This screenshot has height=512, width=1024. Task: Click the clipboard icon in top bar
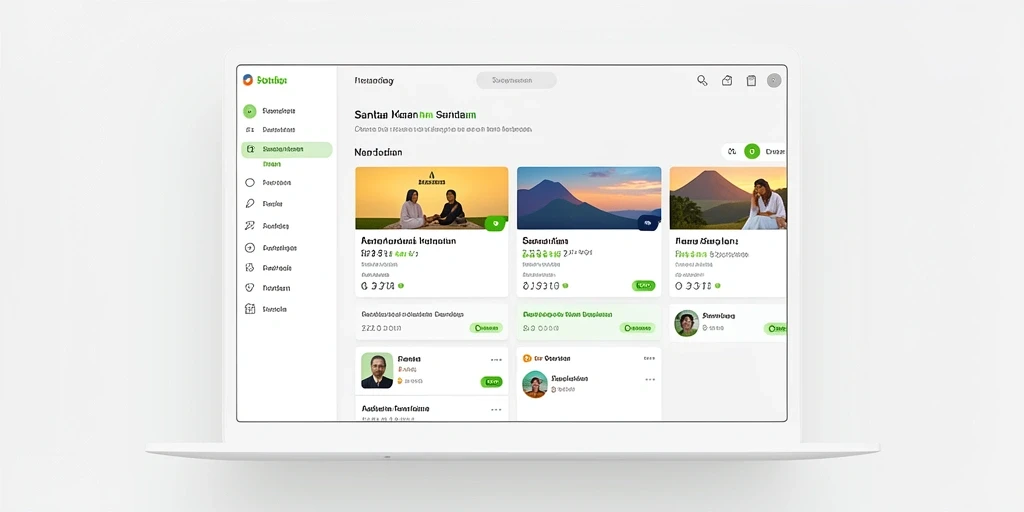click(751, 80)
